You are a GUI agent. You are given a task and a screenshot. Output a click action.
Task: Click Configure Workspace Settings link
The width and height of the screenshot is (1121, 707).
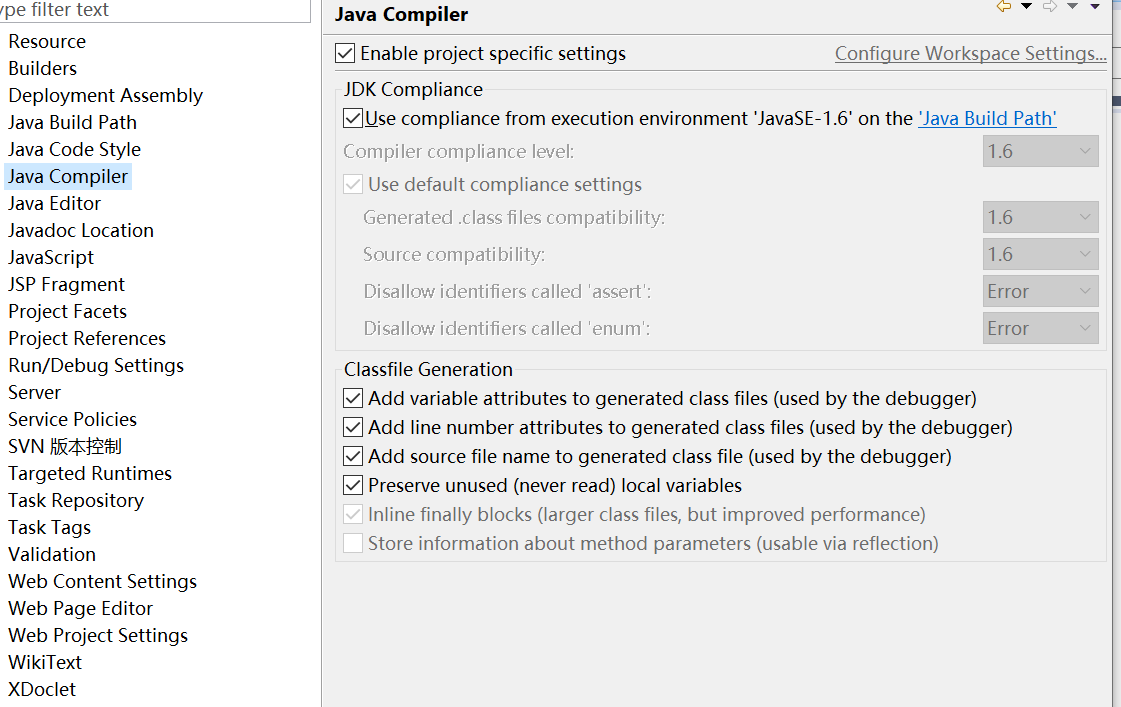coord(969,53)
